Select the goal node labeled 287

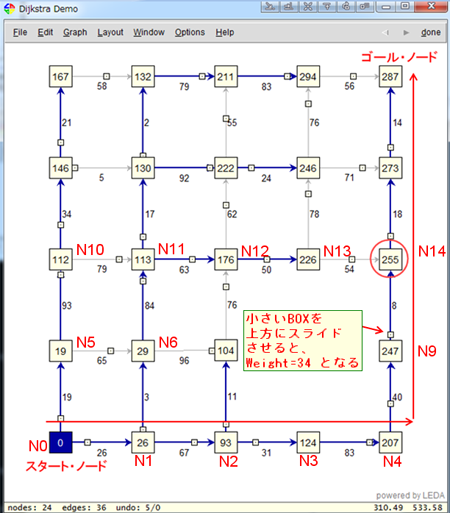coord(390,77)
